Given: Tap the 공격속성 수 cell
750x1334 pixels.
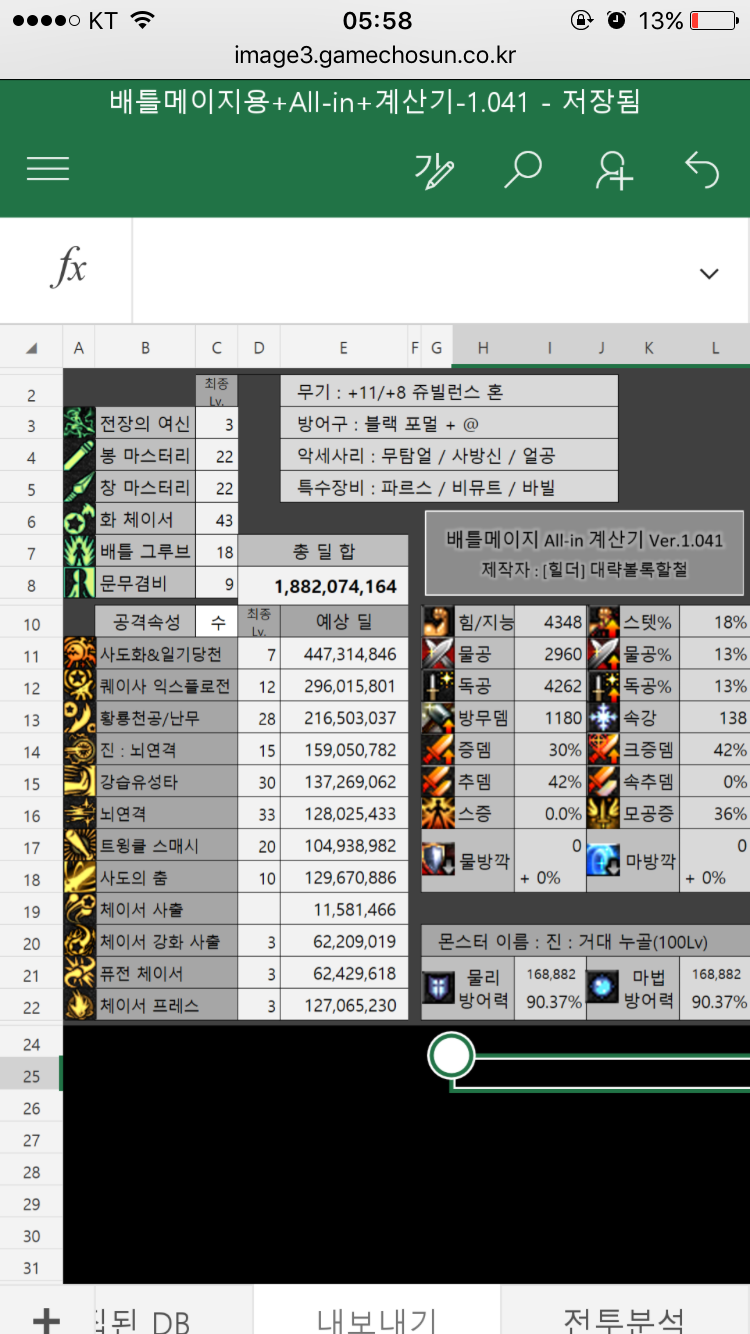Looking at the screenshot, I should [217, 622].
